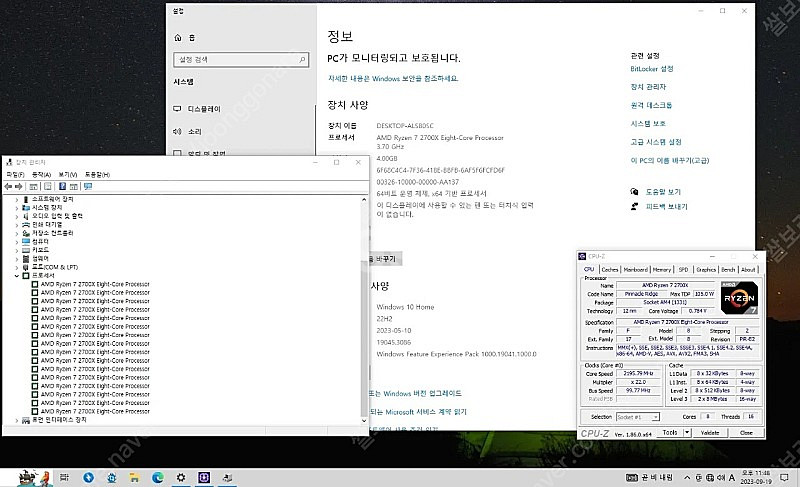Open the Tools dropdown arrow in CPU-Z
The height and width of the screenshot is (487, 800).
(x=687, y=432)
